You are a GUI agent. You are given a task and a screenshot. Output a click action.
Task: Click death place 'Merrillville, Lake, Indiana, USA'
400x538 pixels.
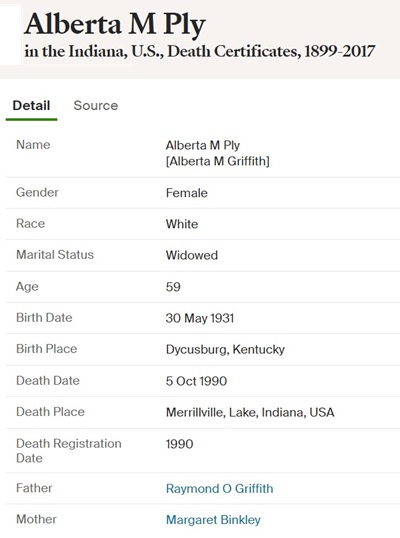[250, 412]
